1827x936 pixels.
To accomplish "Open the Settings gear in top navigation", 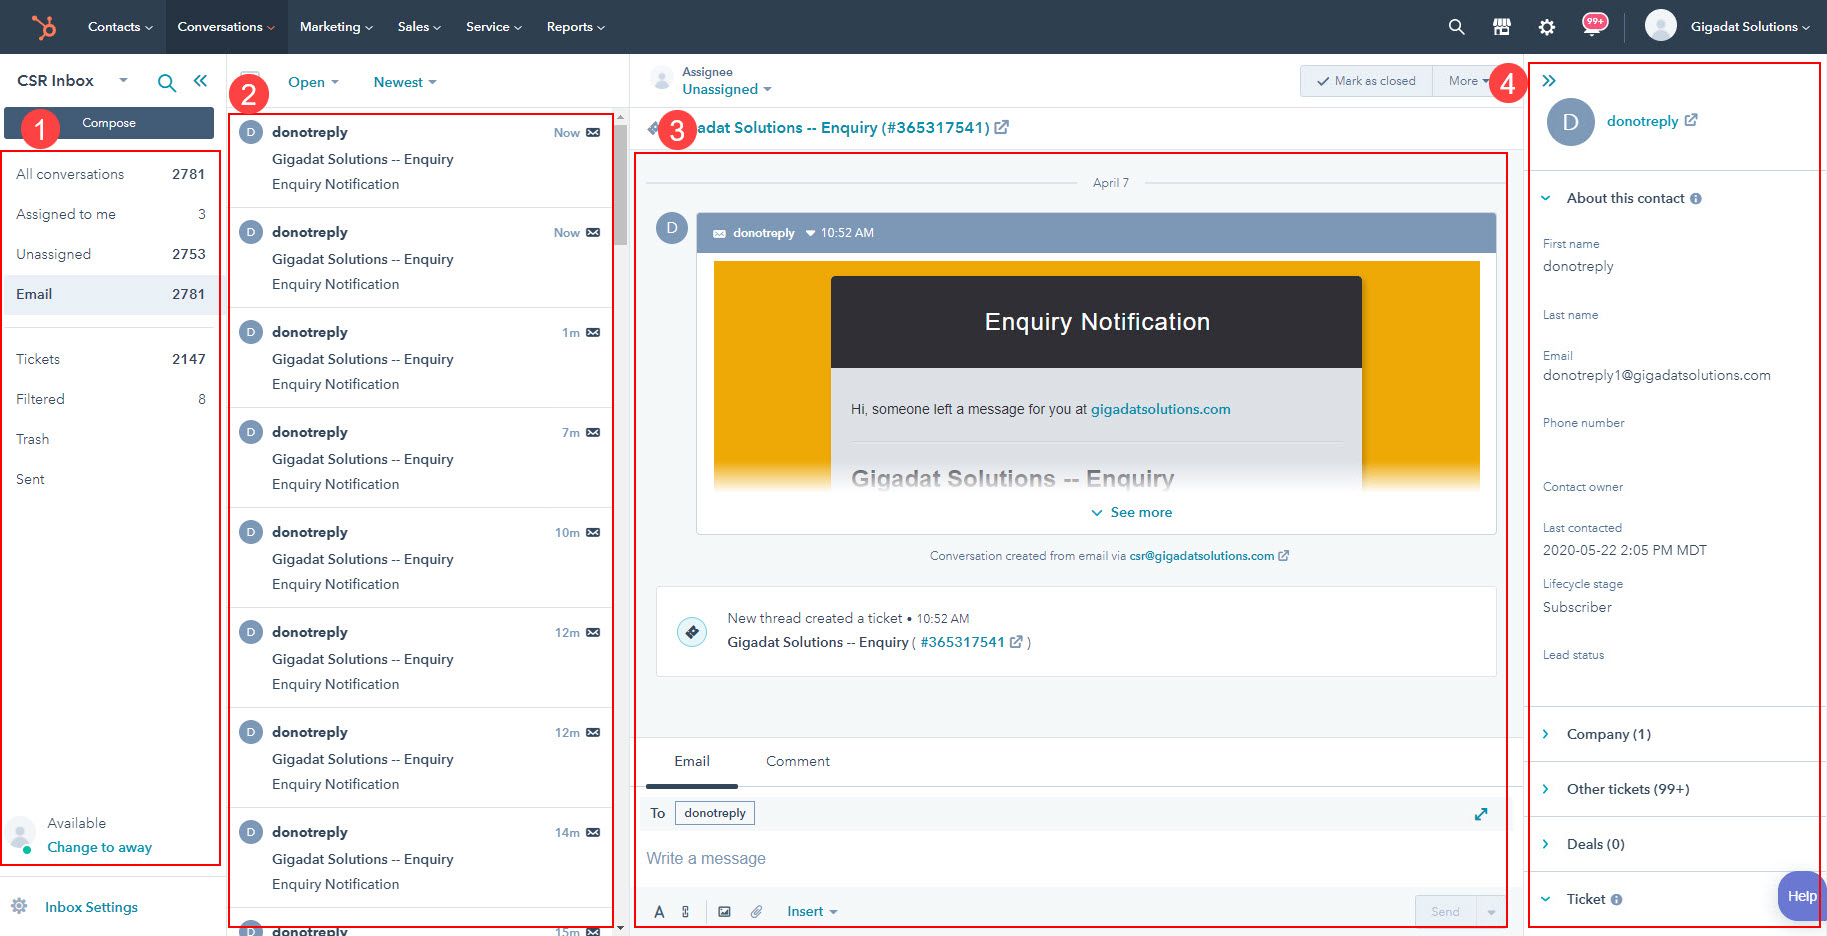I will click(x=1547, y=27).
